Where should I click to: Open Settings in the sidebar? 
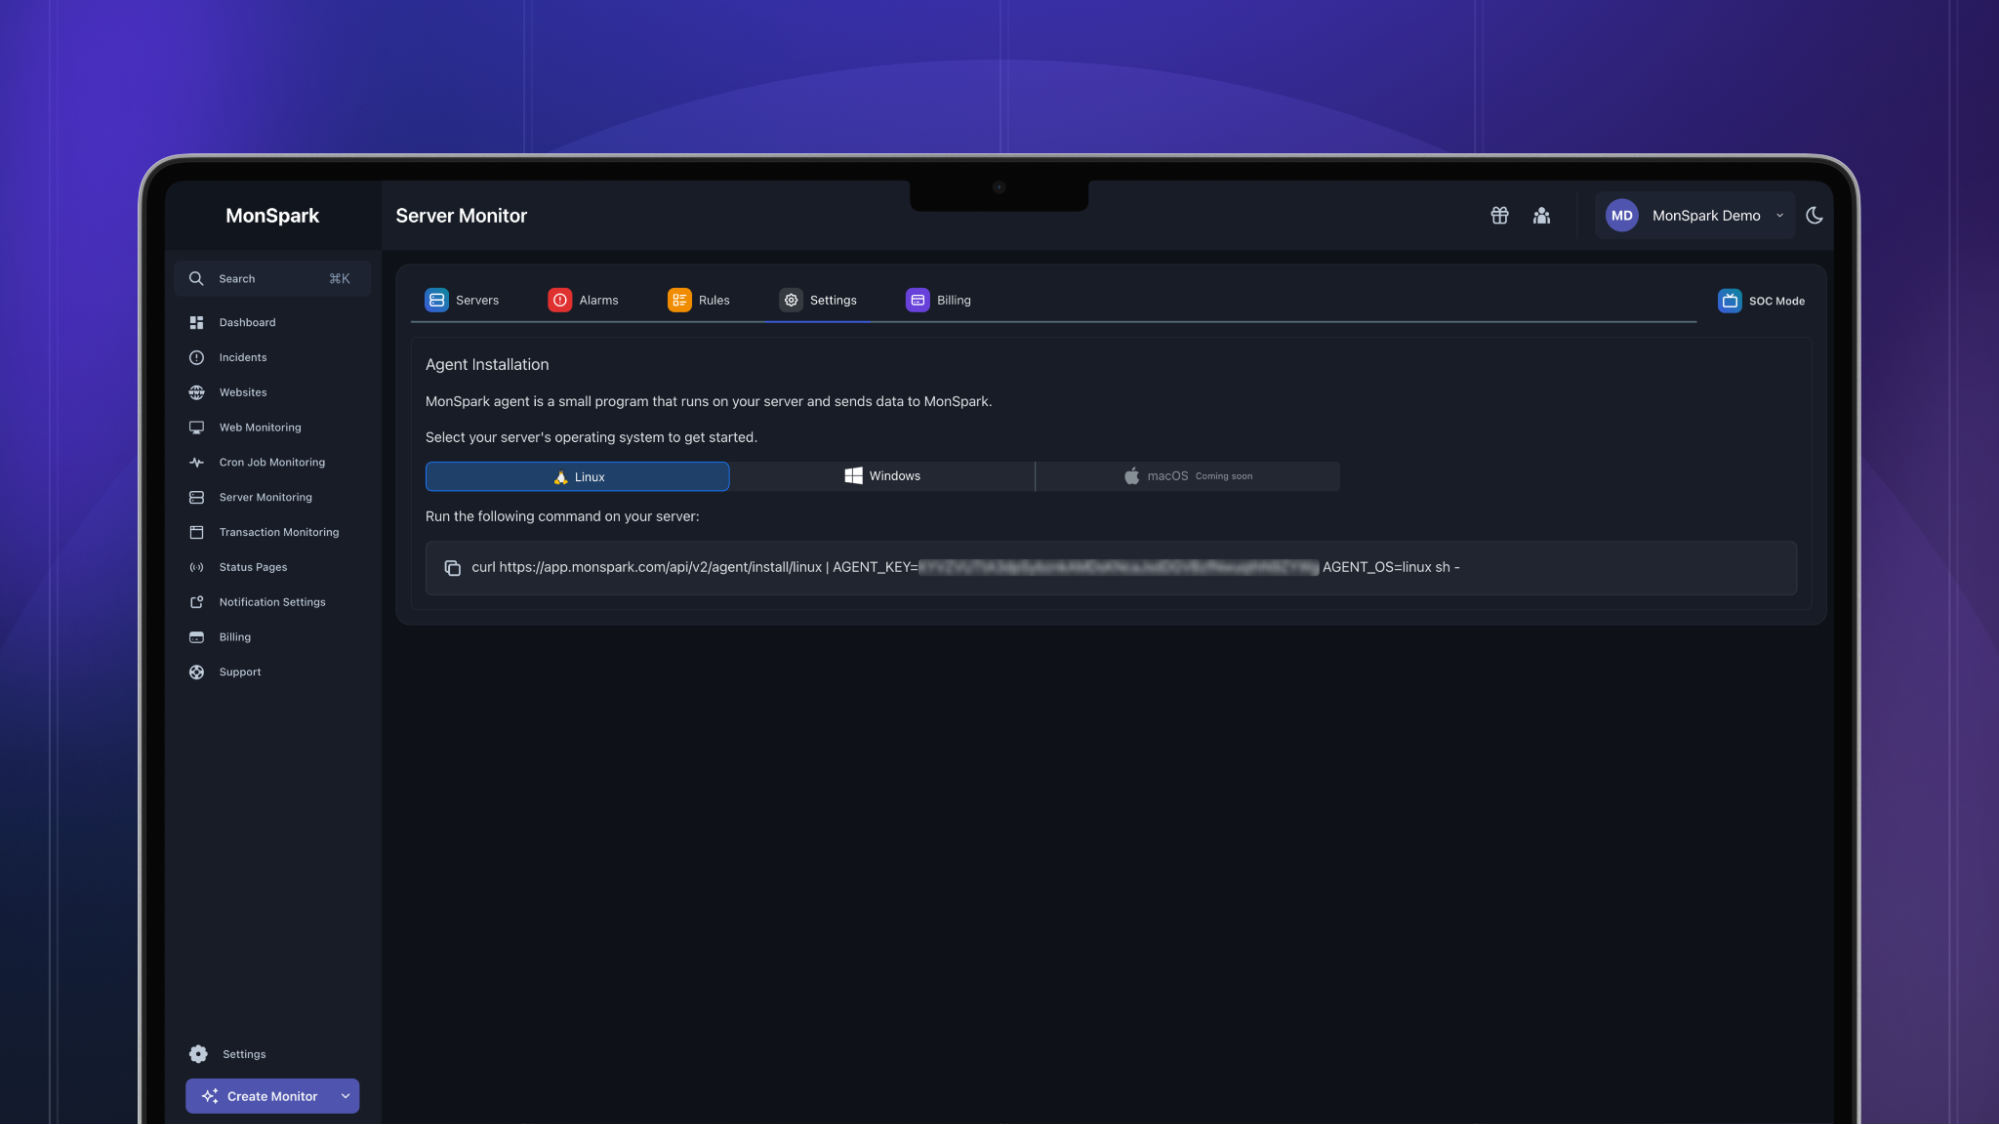point(243,1054)
